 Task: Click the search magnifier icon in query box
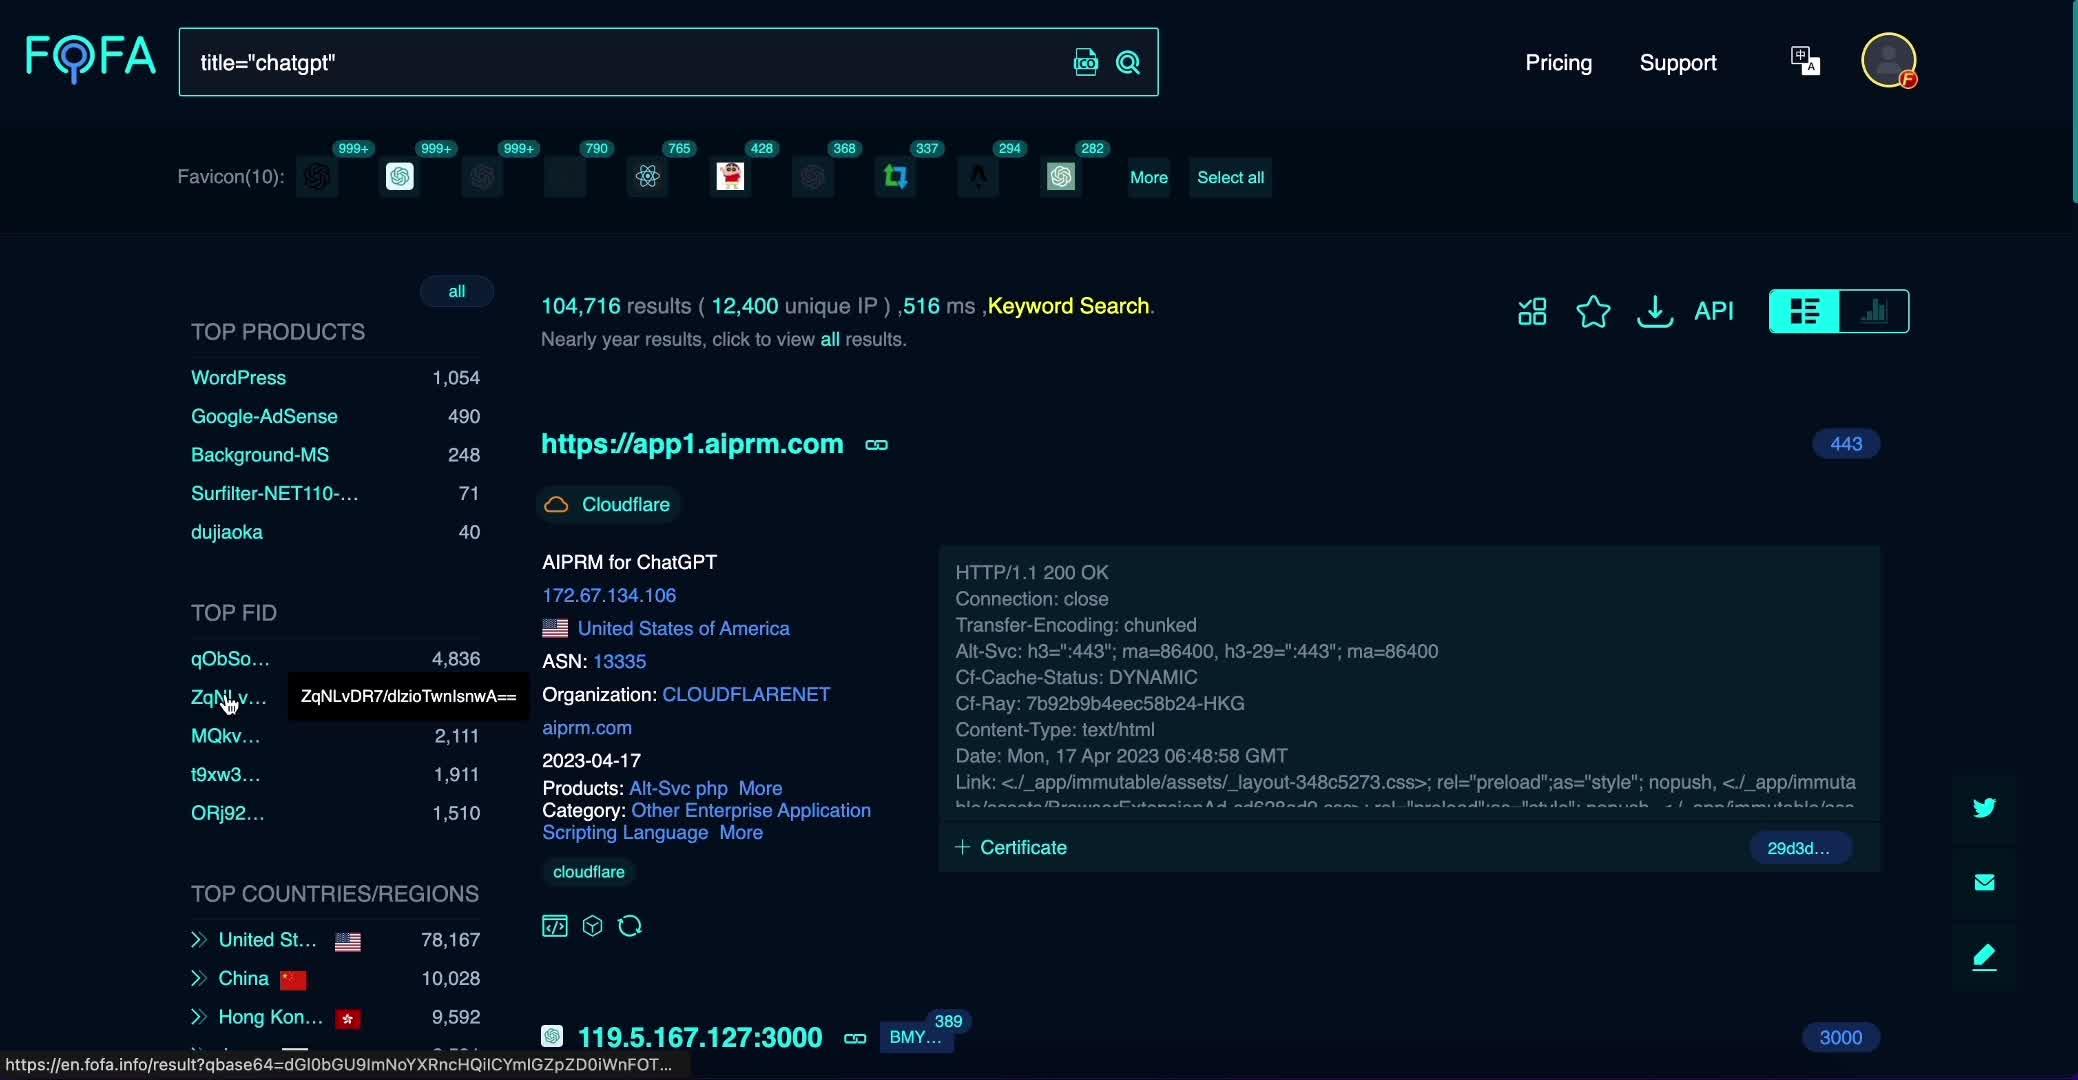tap(1128, 63)
